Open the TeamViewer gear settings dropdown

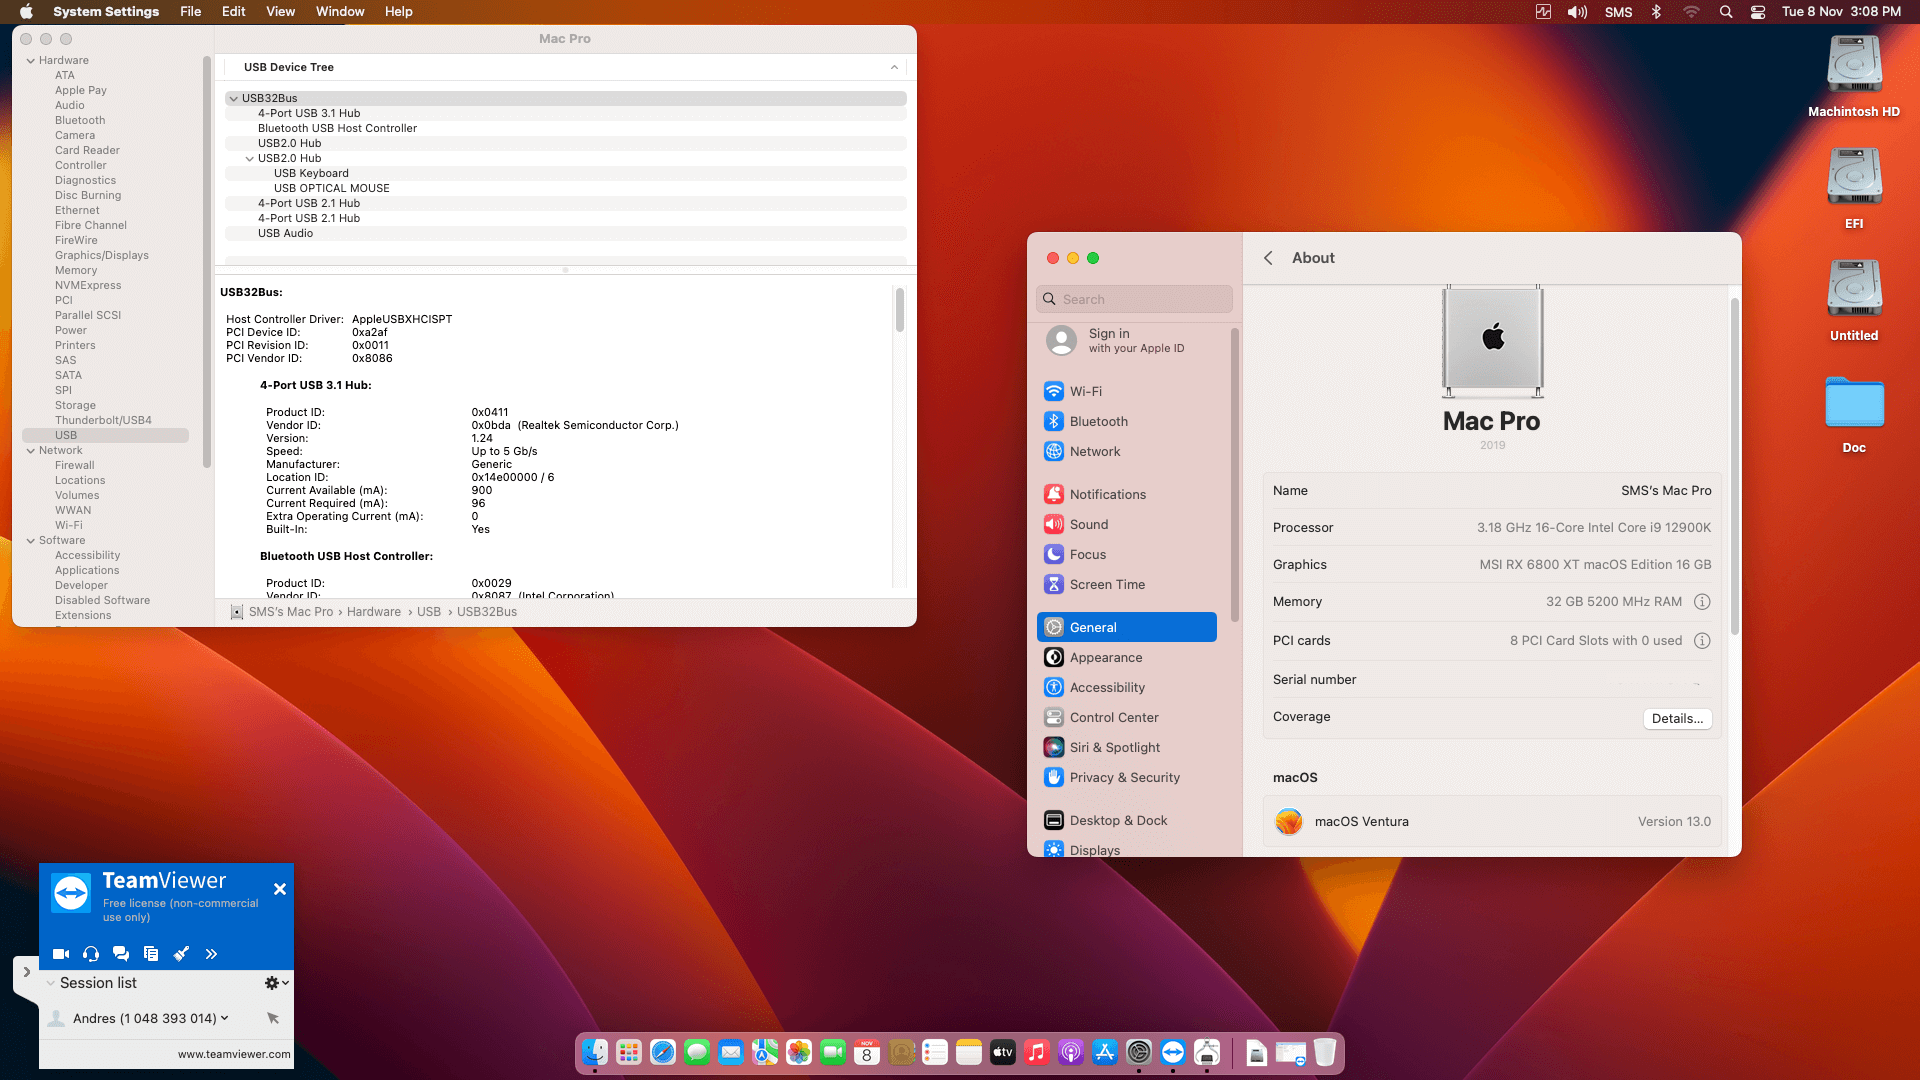pyautogui.click(x=276, y=983)
